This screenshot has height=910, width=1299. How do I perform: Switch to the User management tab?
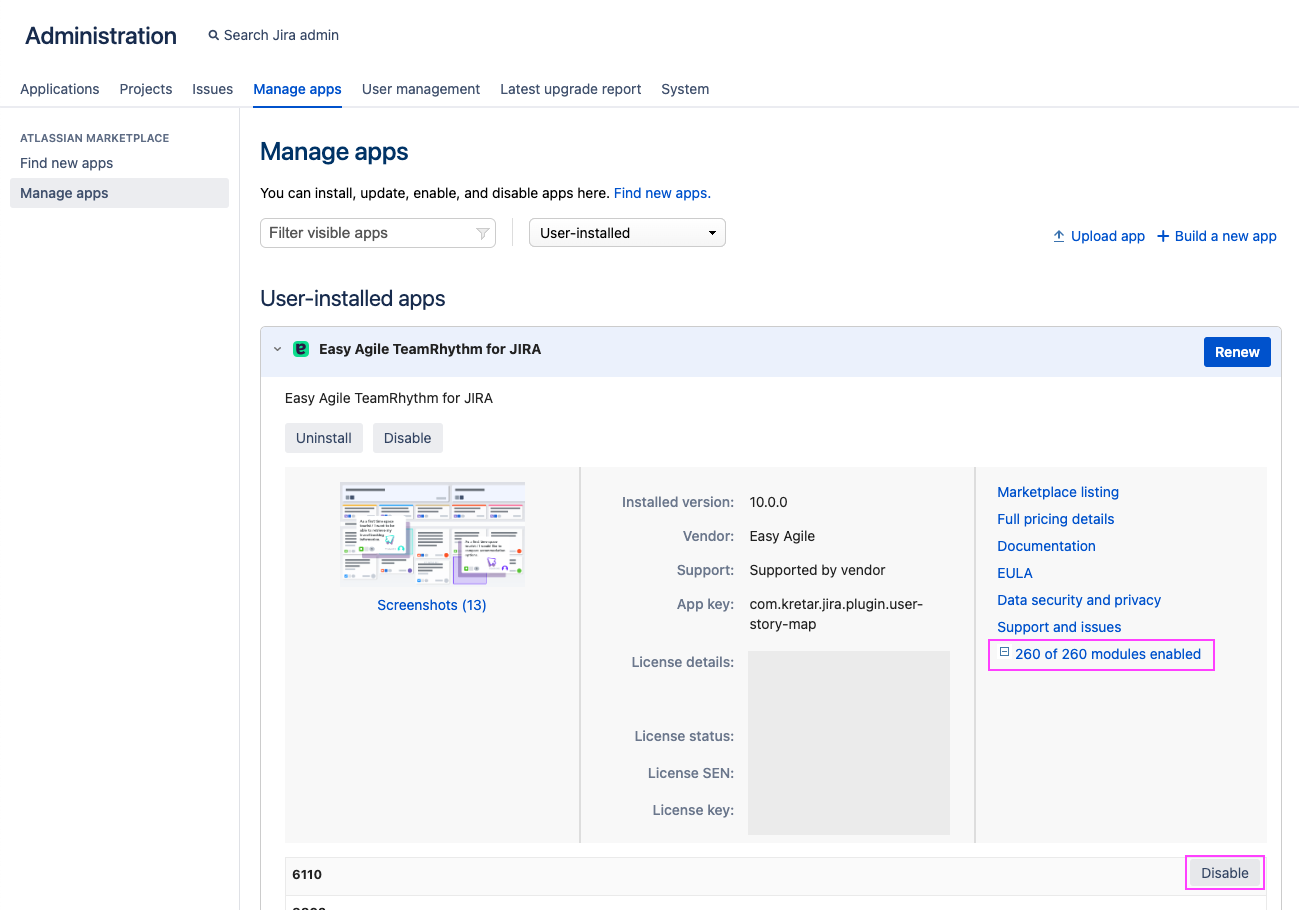pyautogui.click(x=420, y=89)
